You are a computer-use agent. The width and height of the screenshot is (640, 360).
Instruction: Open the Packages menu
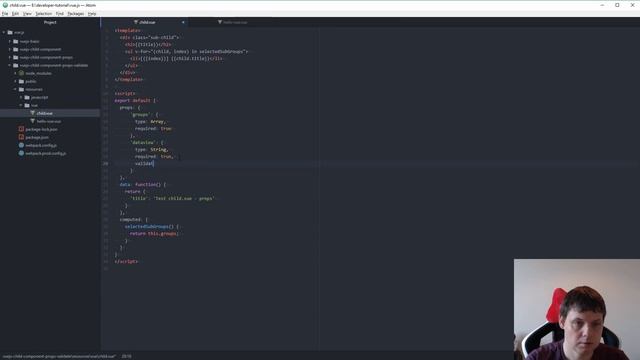76,13
